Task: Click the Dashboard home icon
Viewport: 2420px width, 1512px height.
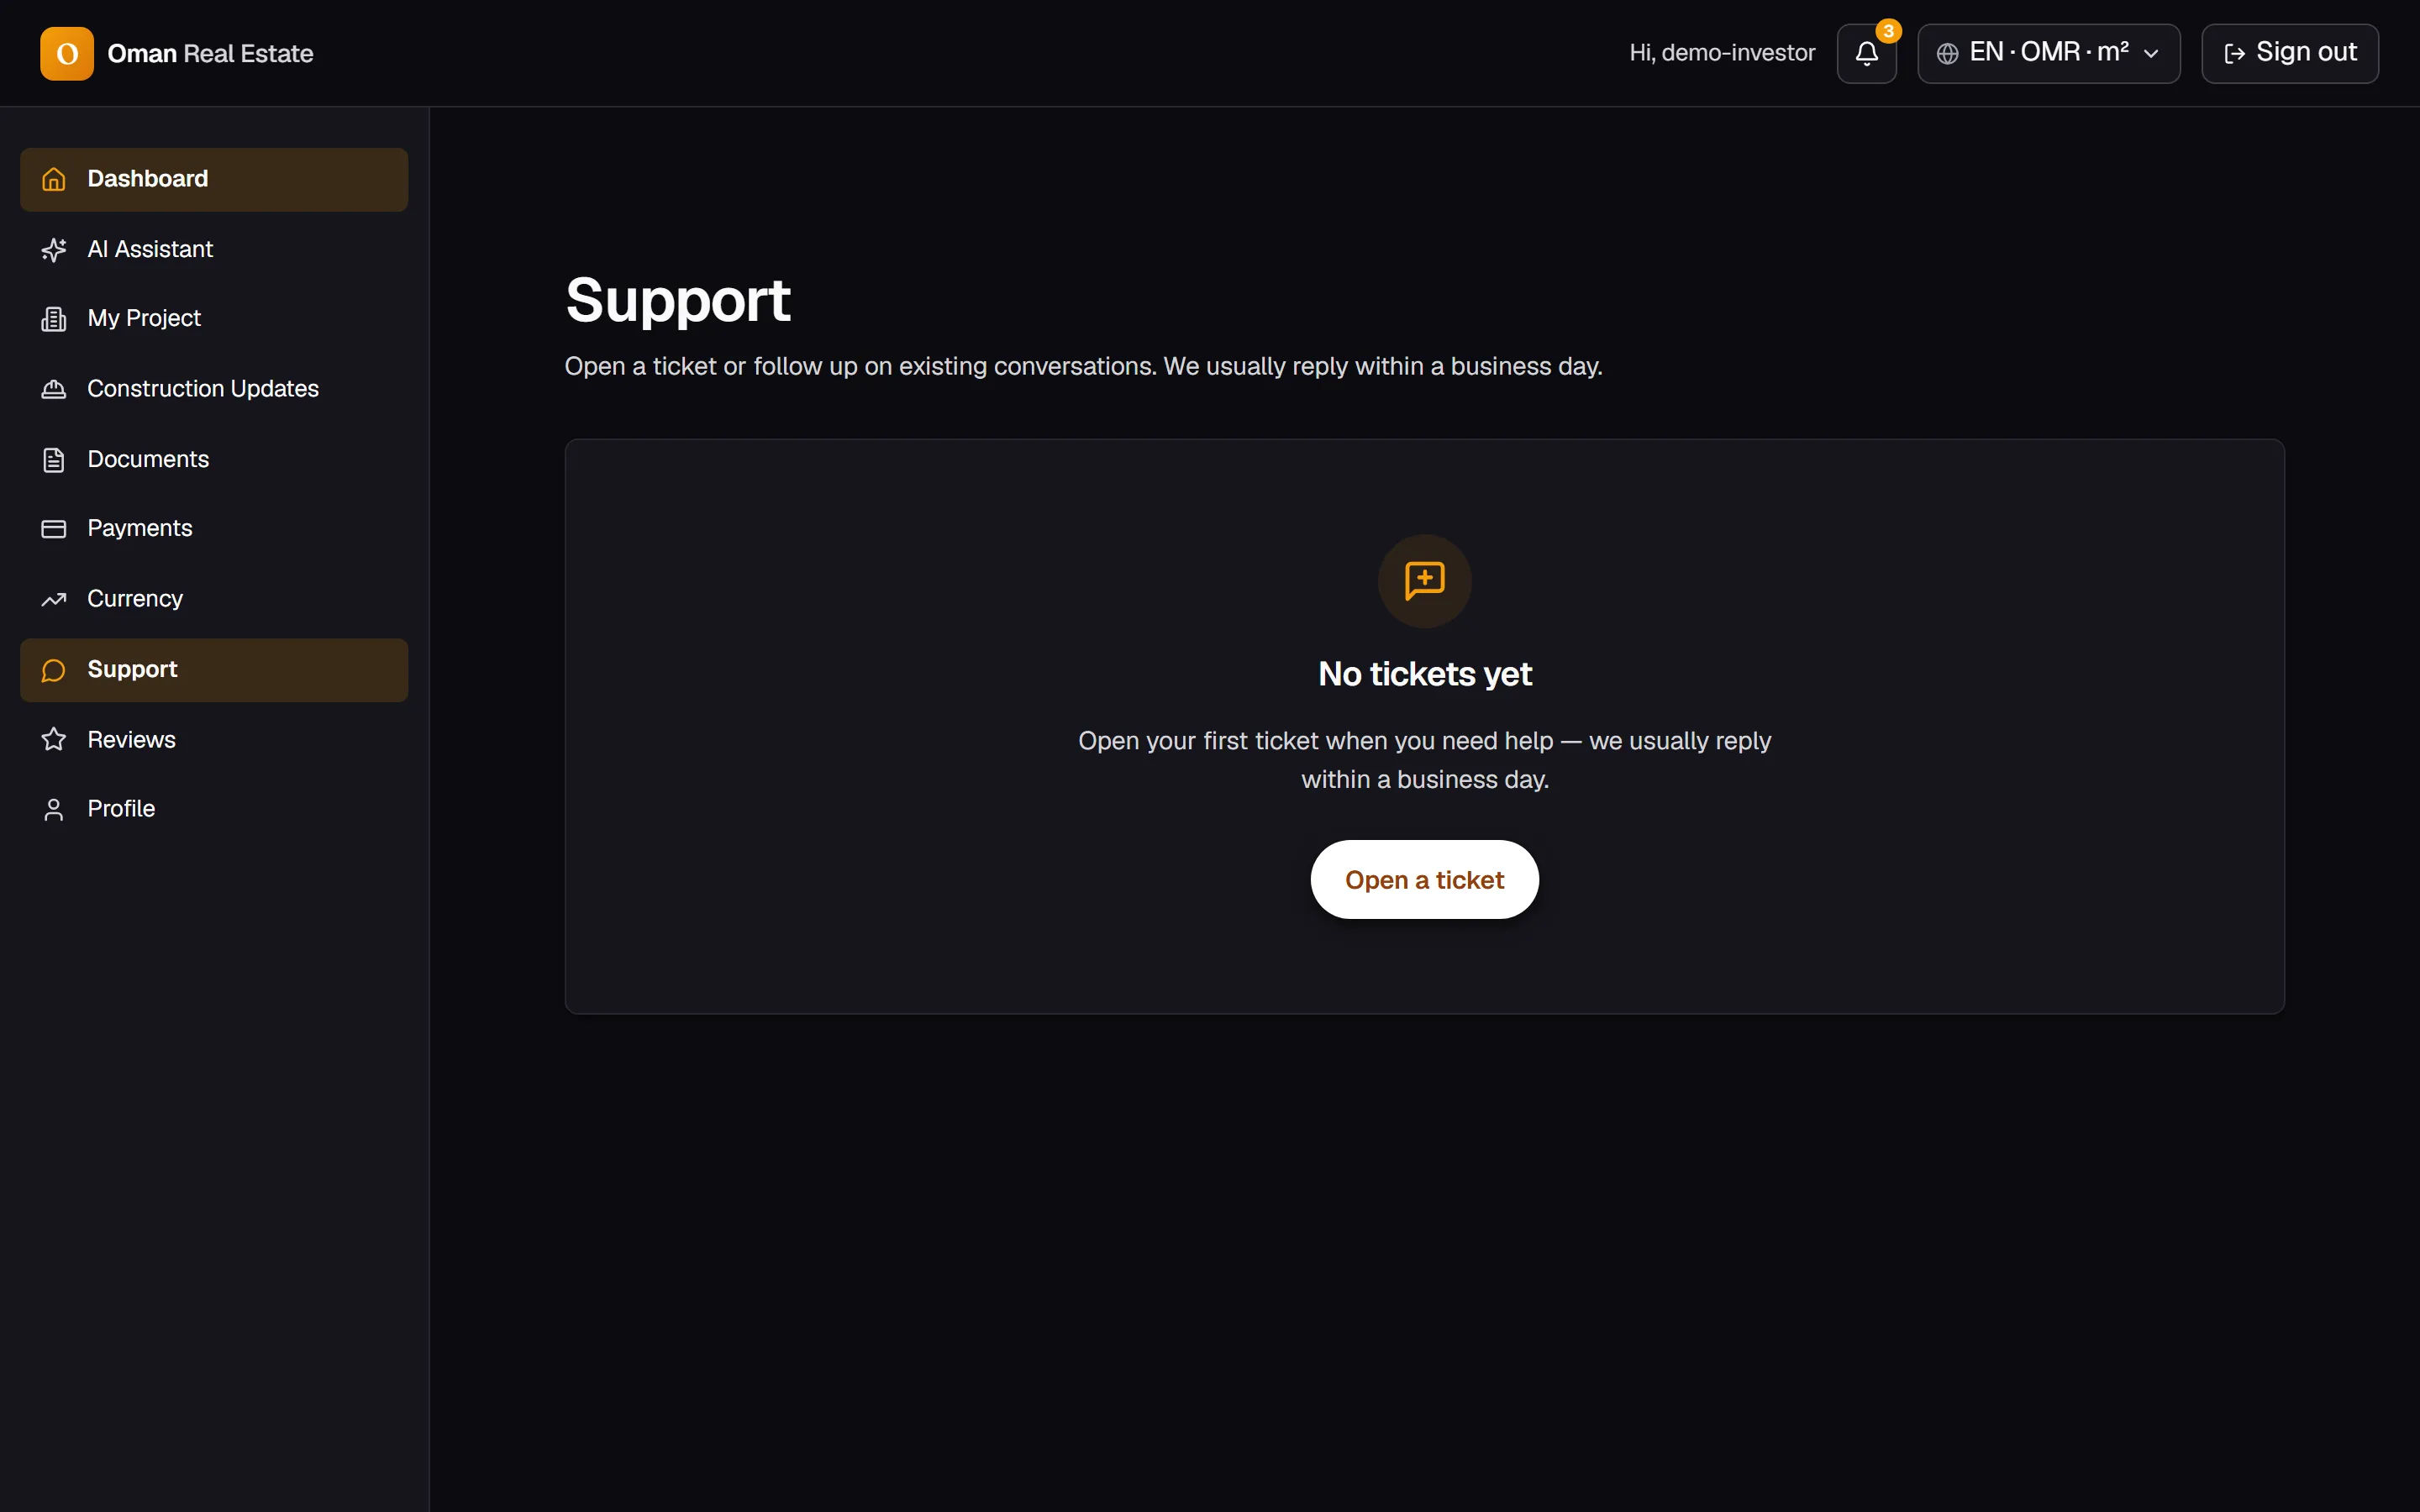Action: point(54,179)
